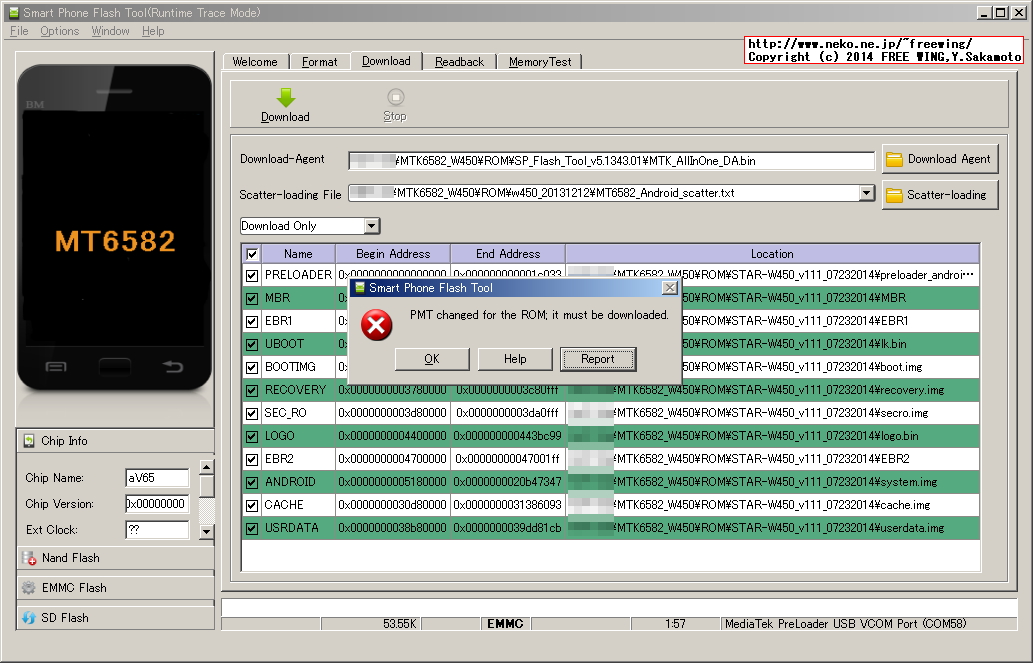The width and height of the screenshot is (1033, 663).
Task: Uncheck the PRELOADER partition checkbox
Action: point(252,275)
